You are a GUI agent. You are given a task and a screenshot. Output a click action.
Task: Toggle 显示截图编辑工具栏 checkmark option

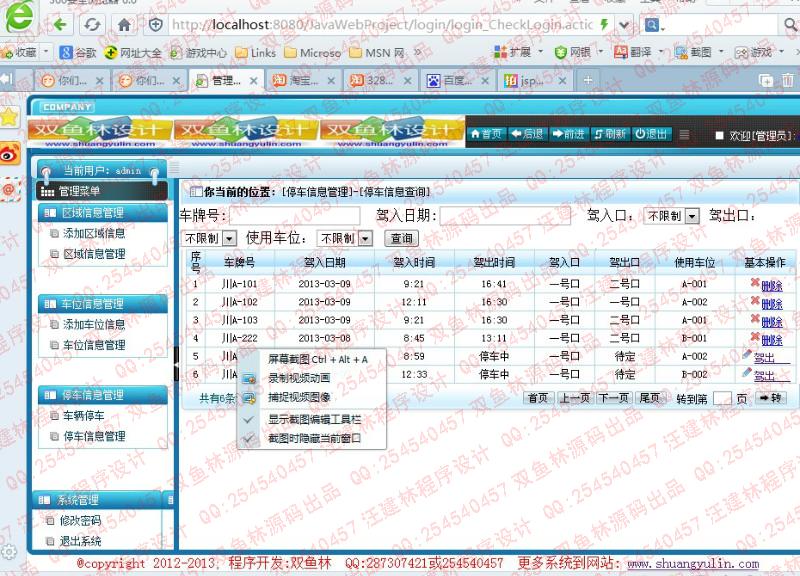[x=314, y=420]
